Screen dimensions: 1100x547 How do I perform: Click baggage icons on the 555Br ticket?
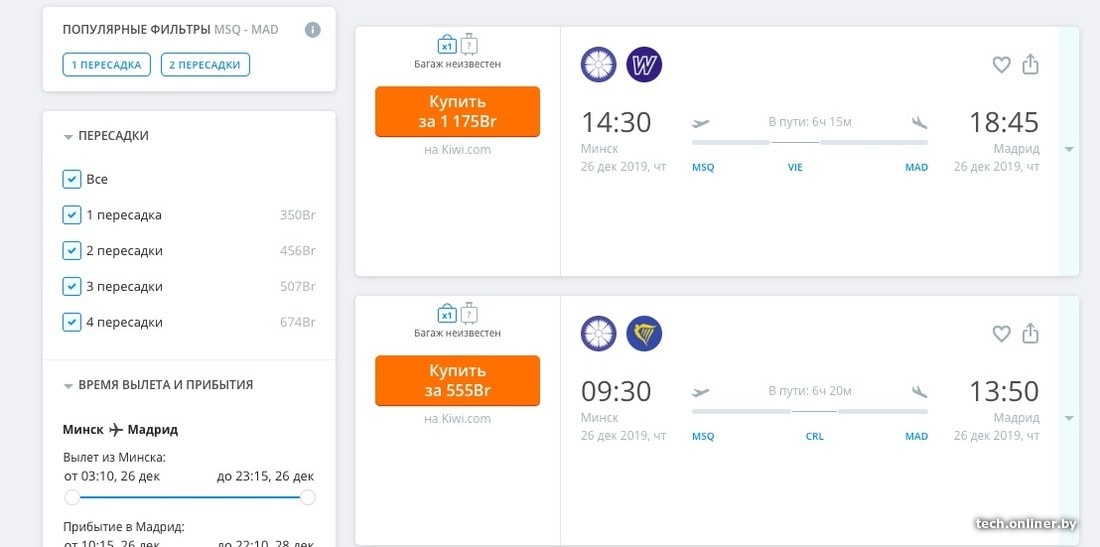(x=457, y=313)
